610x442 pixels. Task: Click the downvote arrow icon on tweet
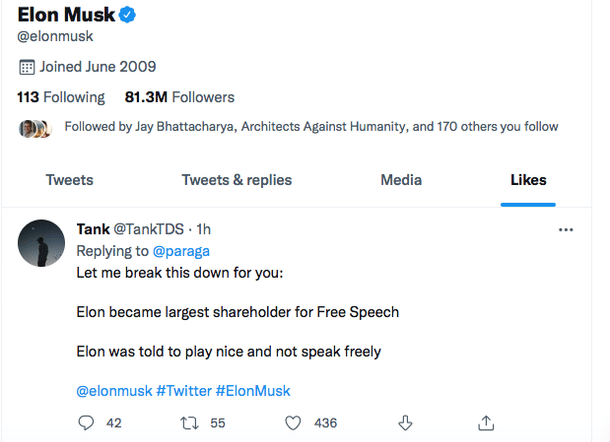[x=406, y=423]
